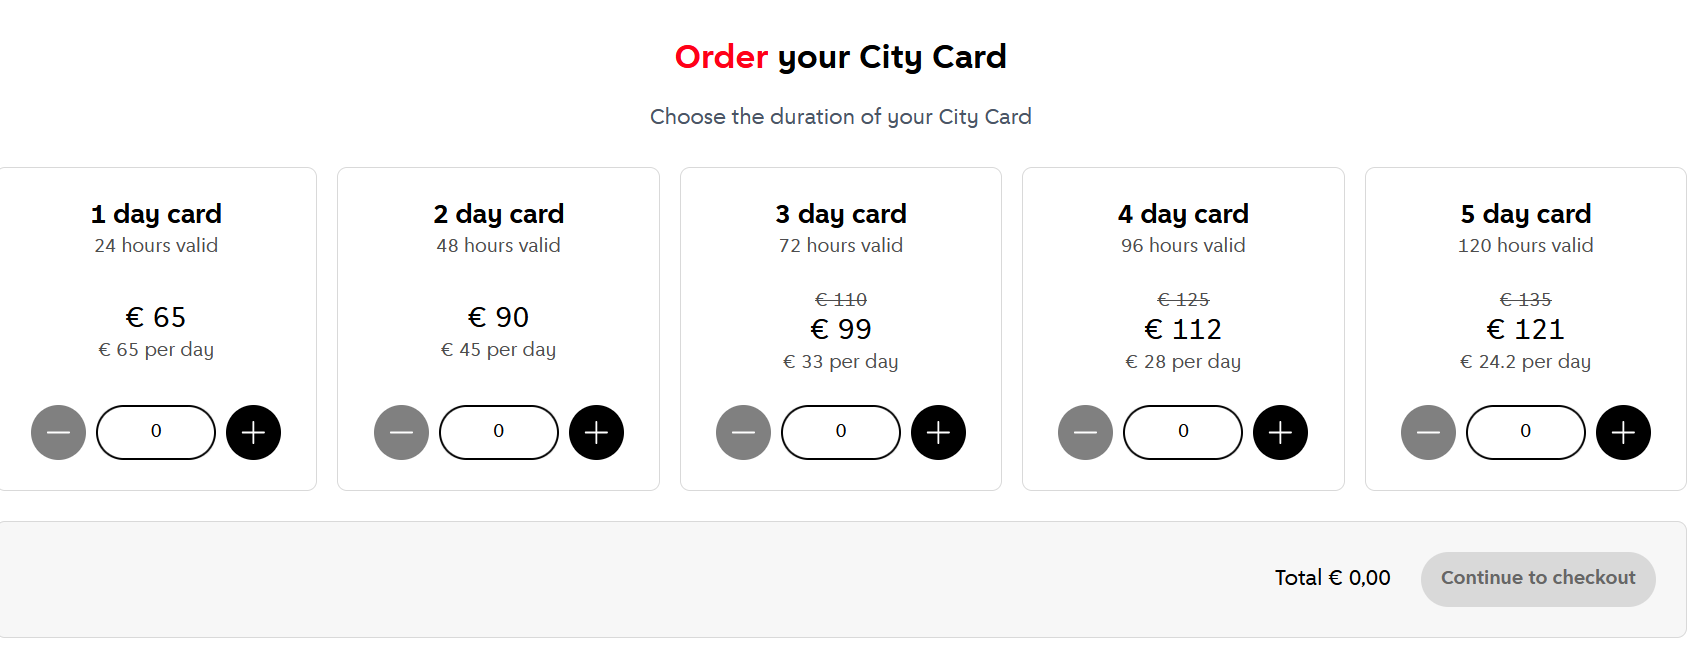Select the quantity box for 2 day card
This screenshot has height=663, width=1699.
click(x=498, y=432)
